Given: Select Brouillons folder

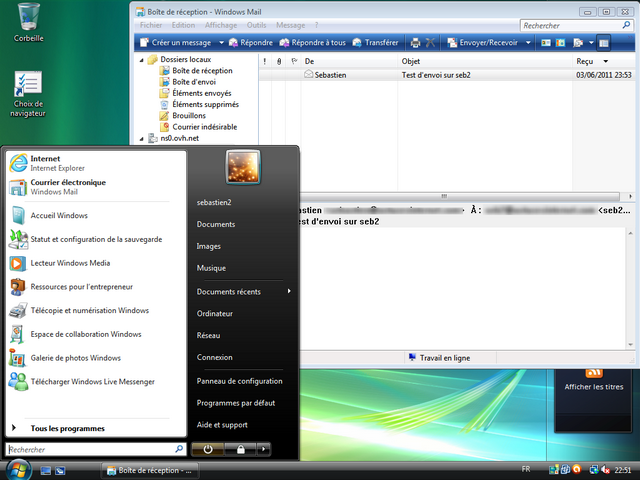Looking at the screenshot, I should click(183, 116).
